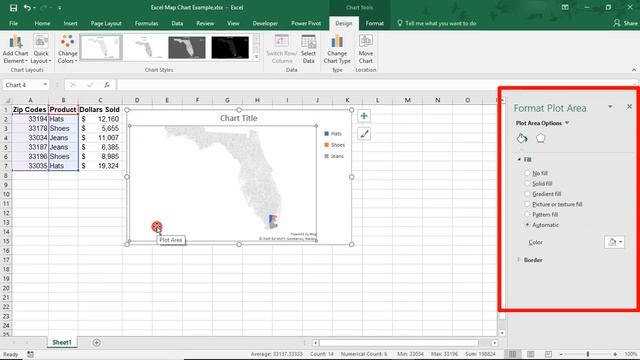Viewport: 640px width, 360px height.
Task: Select the Automatic fill radio option
Action: point(527,224)
